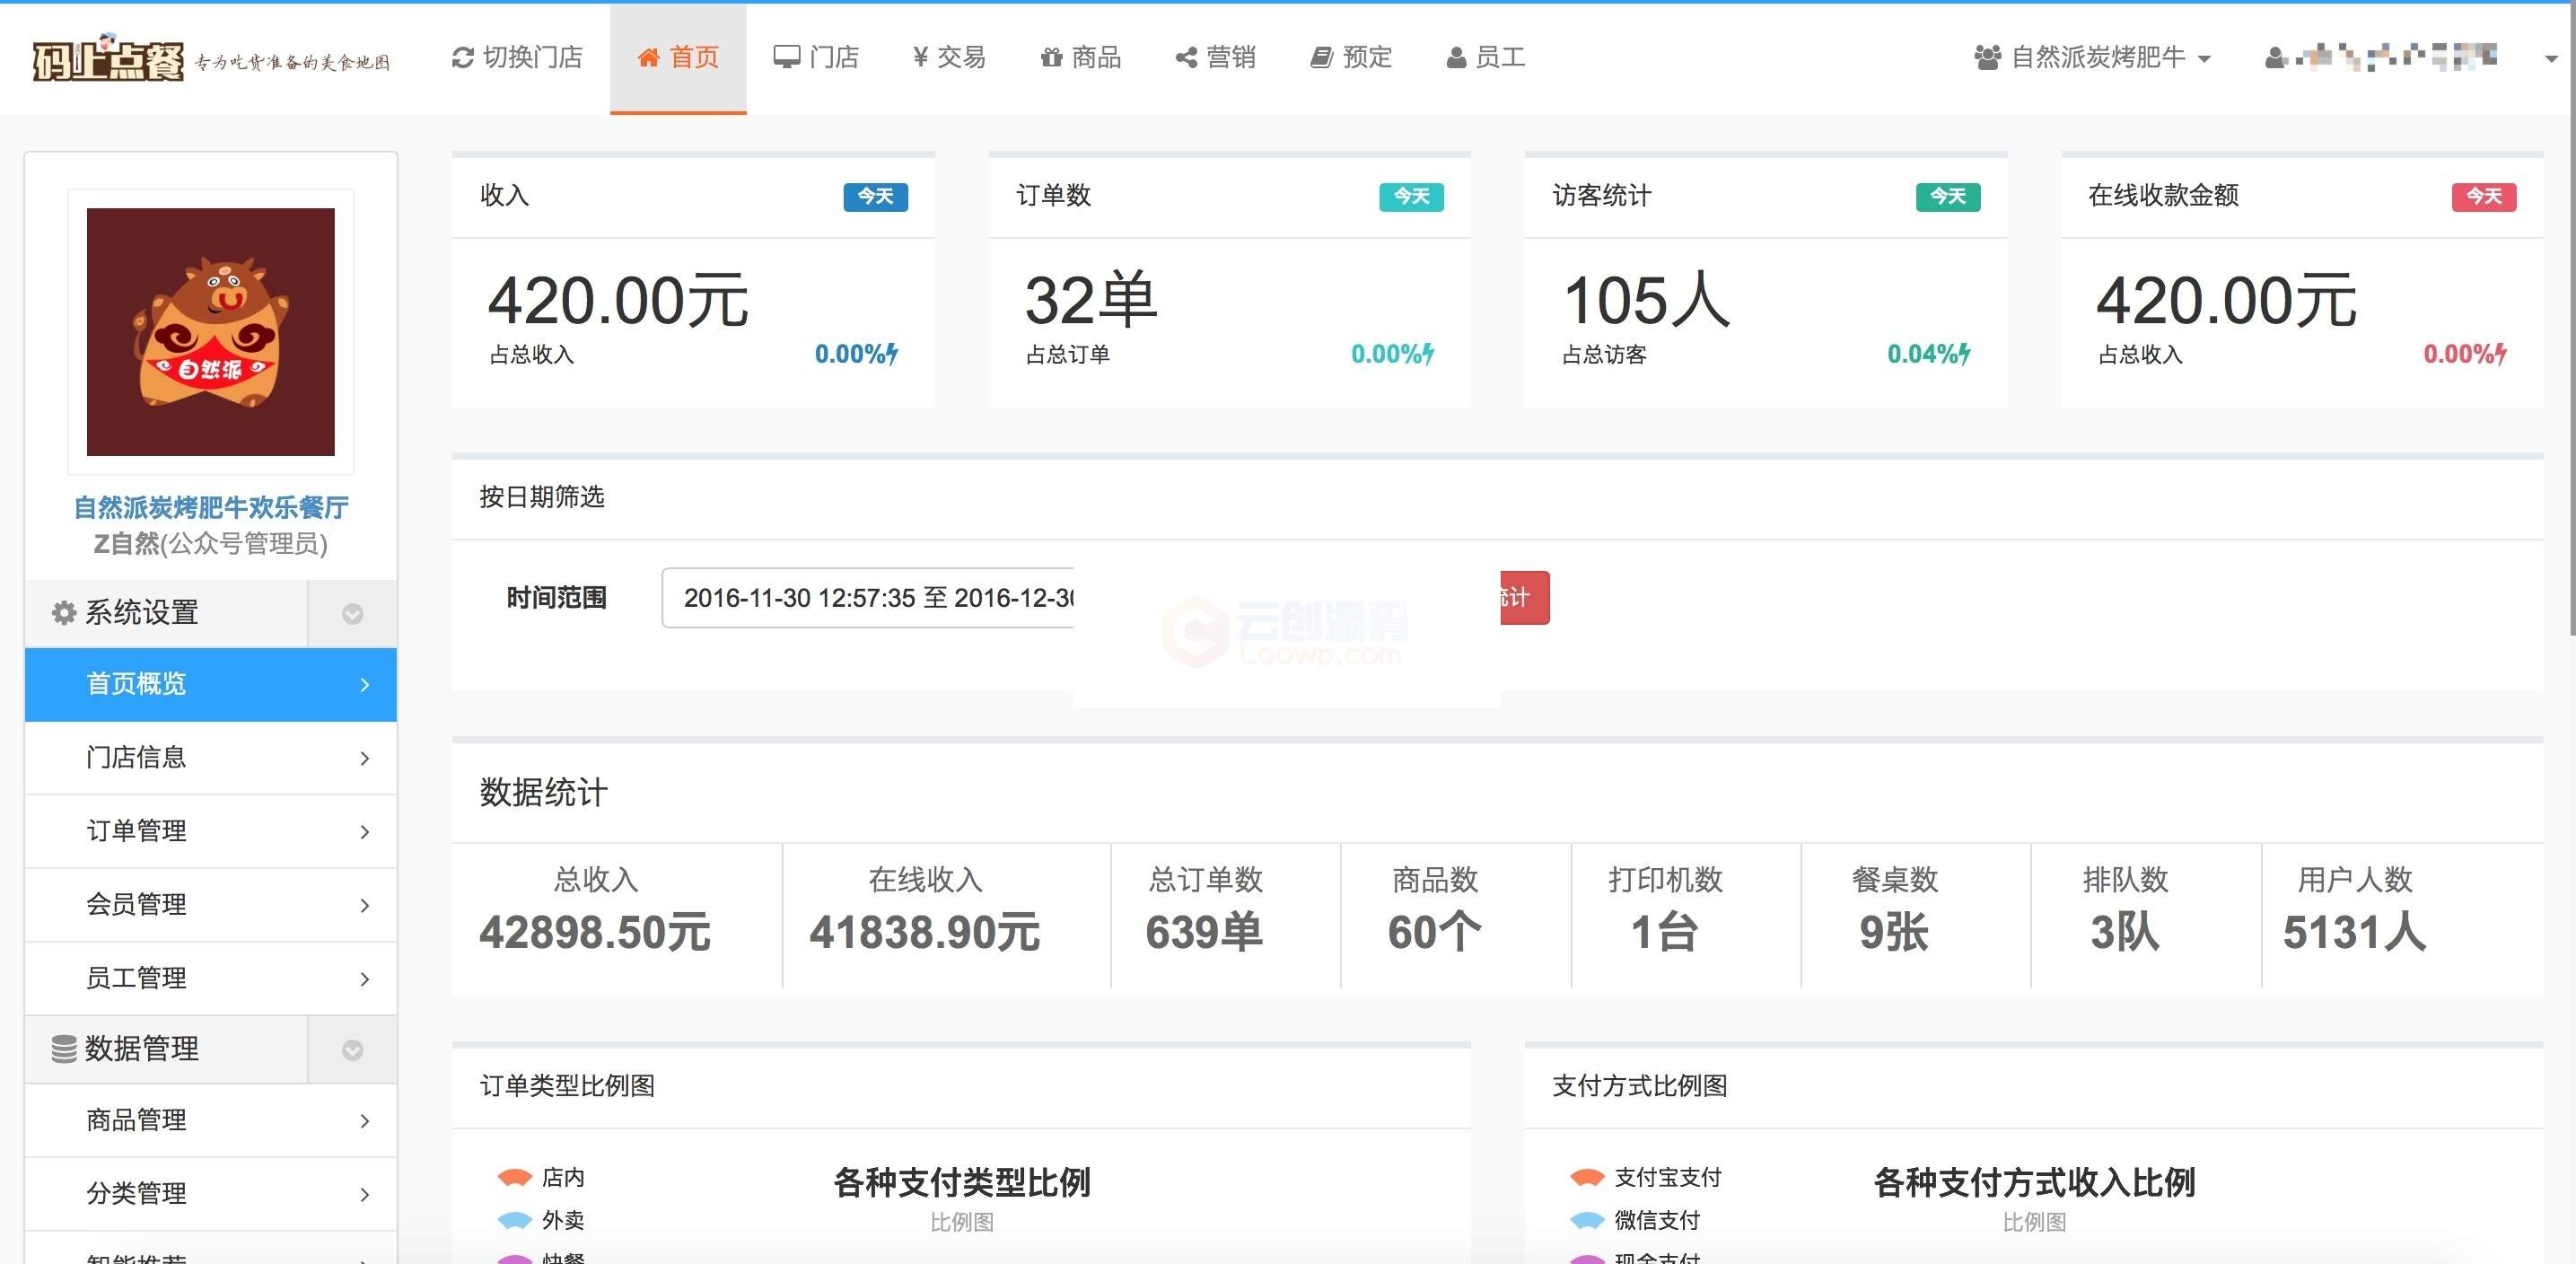Click the 今天 badge on 收入 card

coord(876,197)
